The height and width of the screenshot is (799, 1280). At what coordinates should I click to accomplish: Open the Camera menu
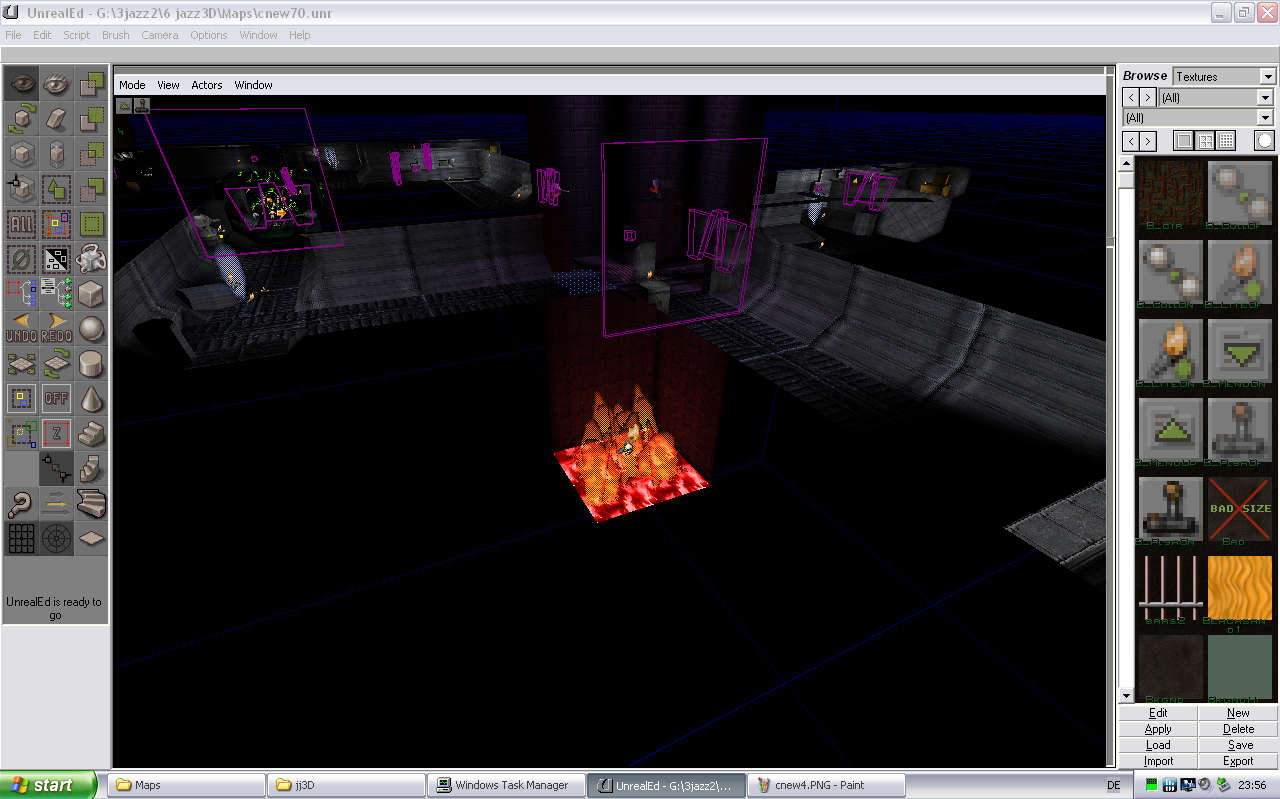[x=160, y=35]
